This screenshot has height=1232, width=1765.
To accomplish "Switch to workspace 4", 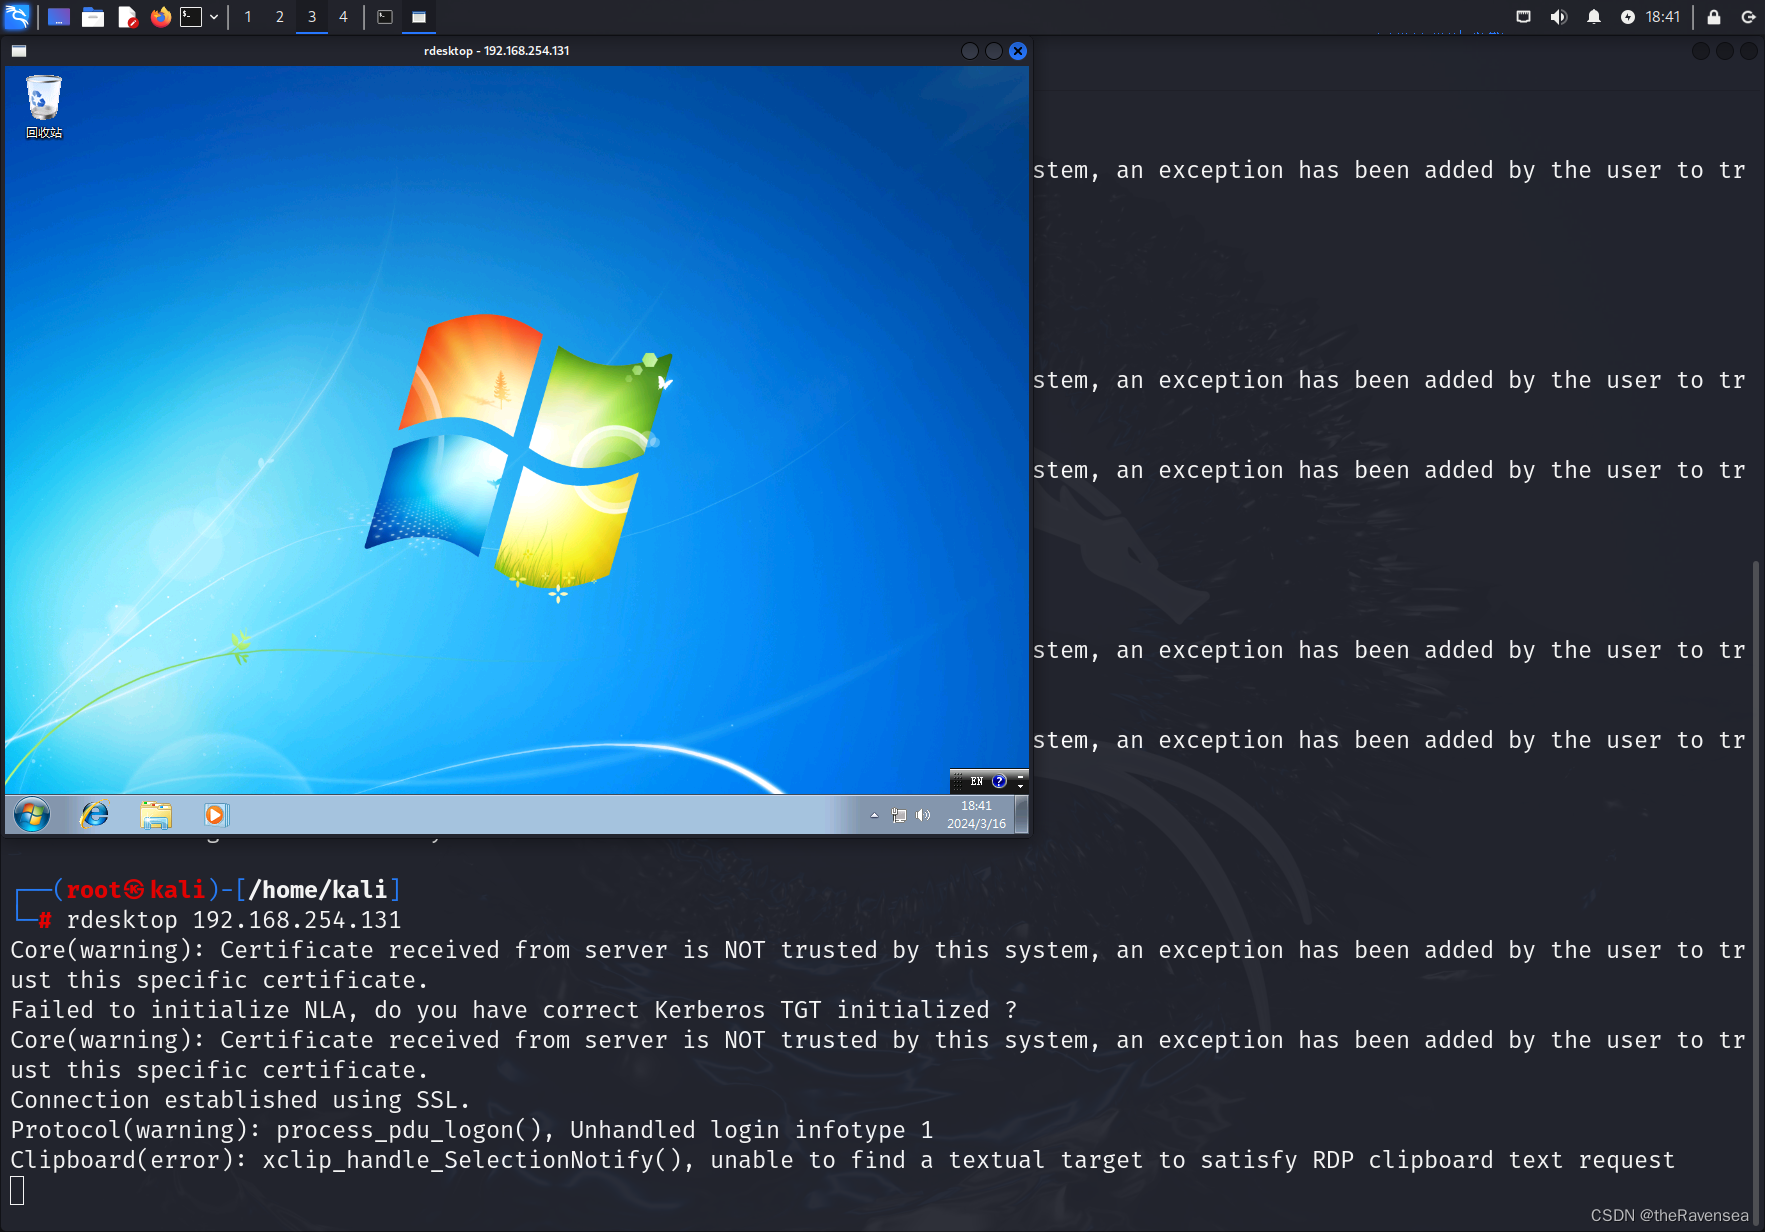I will click(x=343, y=17).
